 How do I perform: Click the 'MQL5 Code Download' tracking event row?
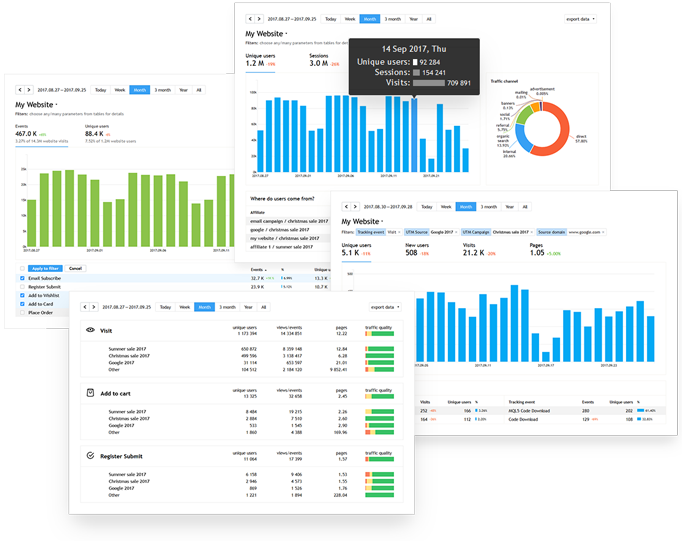(x=584, y=411)
